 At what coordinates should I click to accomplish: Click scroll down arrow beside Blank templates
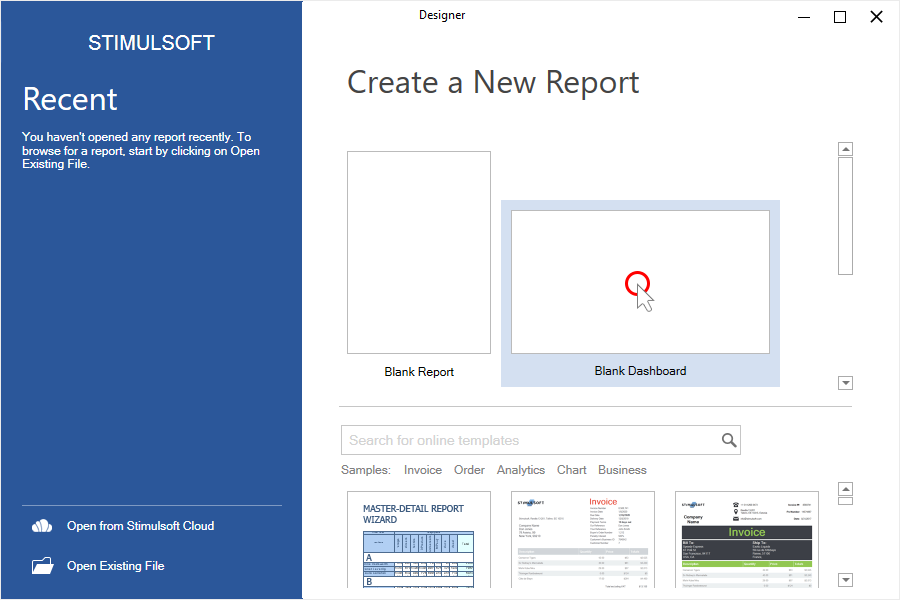846,383
